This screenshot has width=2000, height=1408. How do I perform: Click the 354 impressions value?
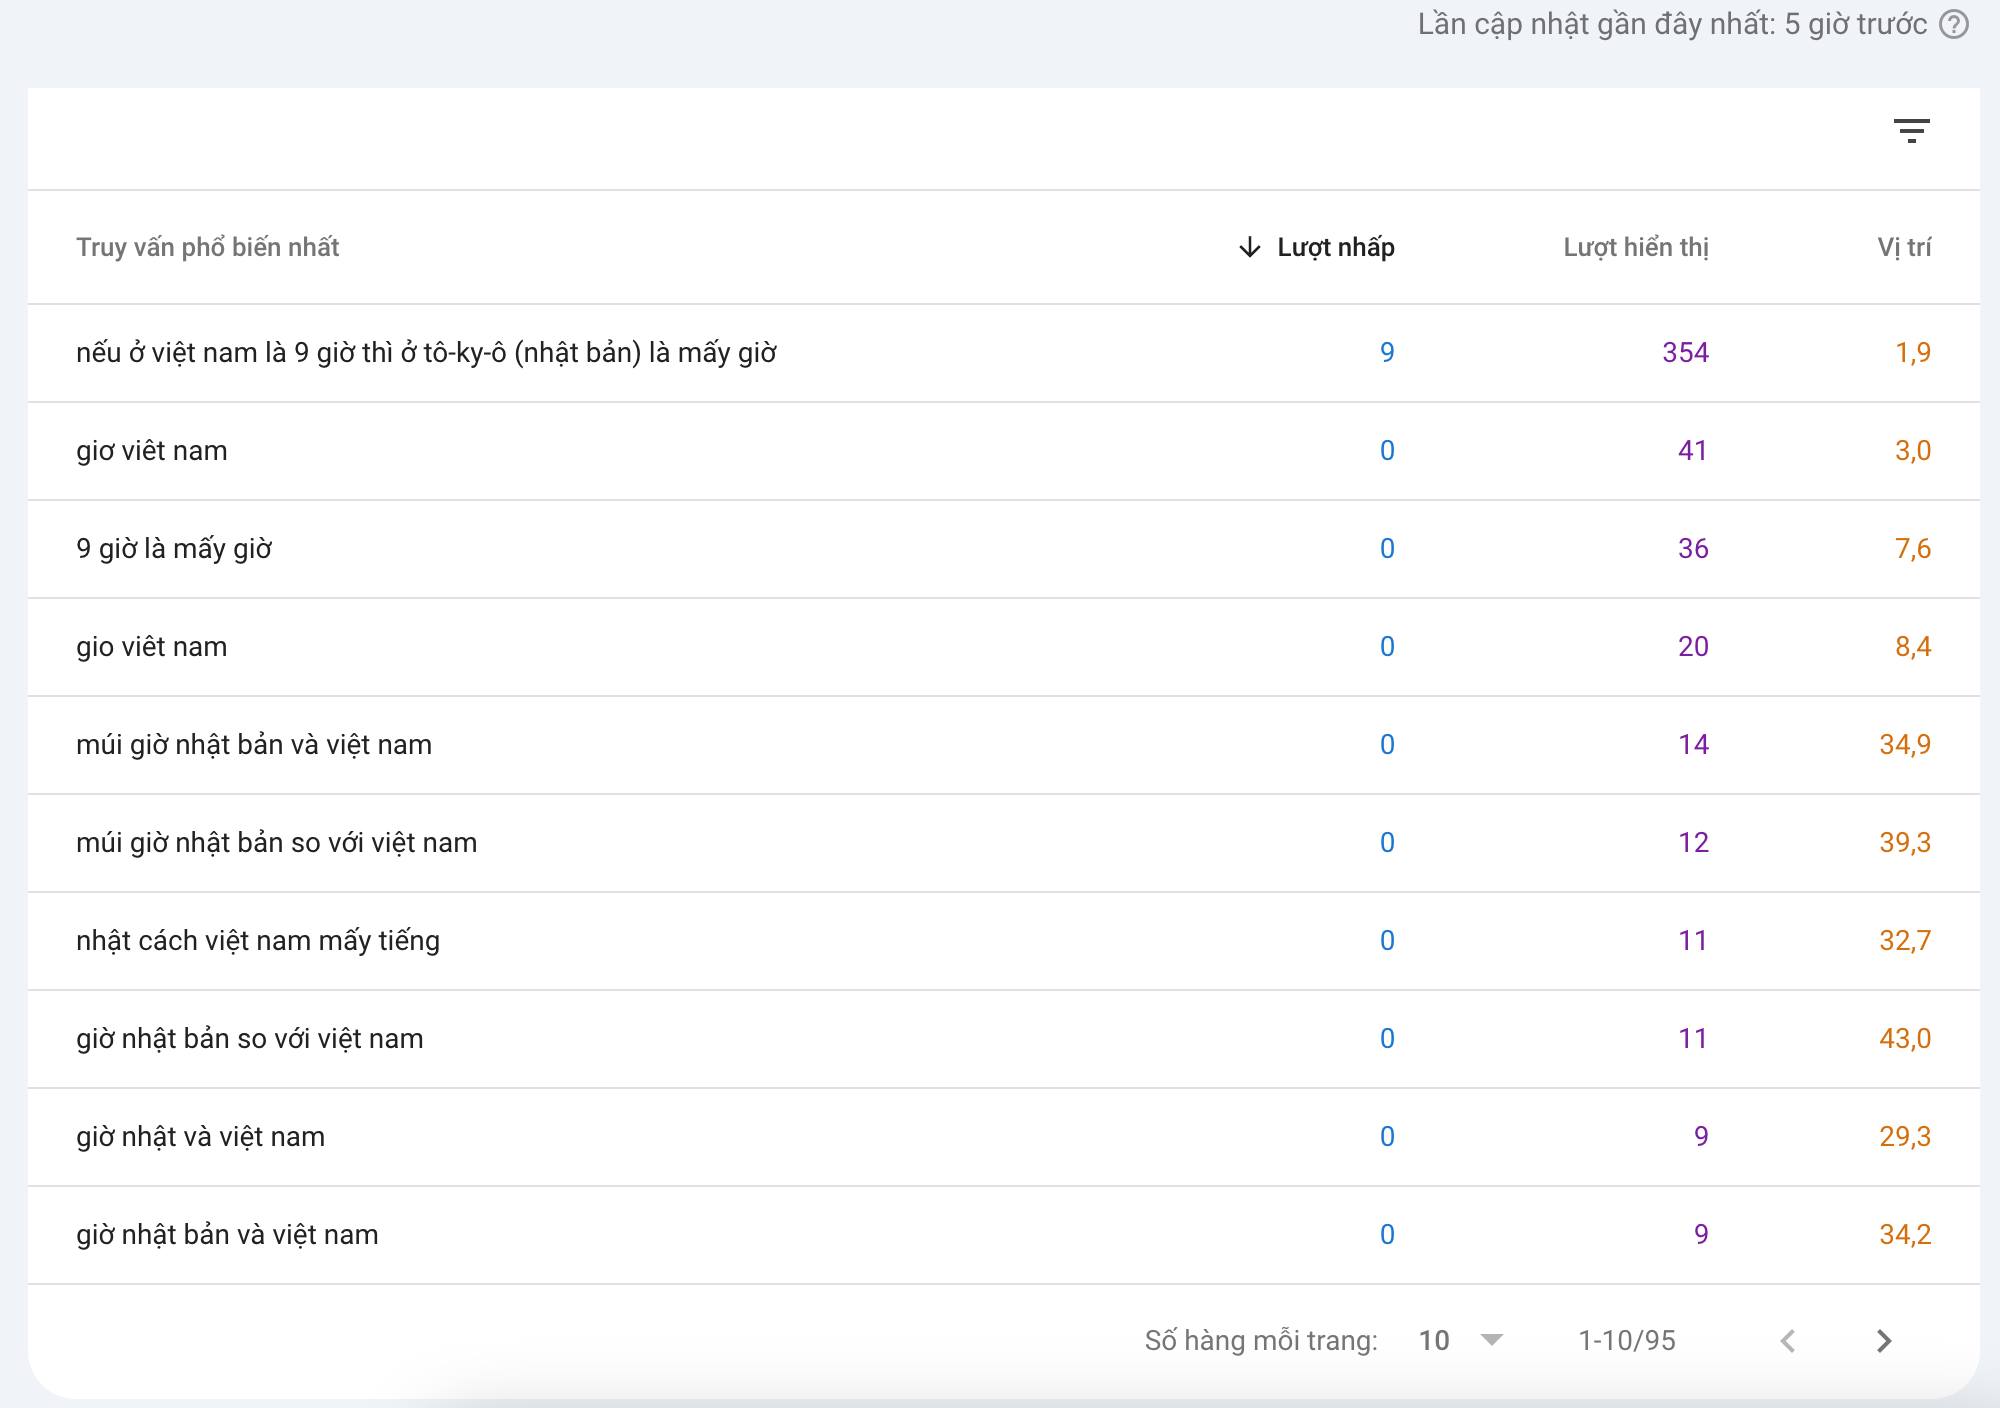pyautogui.click(x=1685, y=353)
